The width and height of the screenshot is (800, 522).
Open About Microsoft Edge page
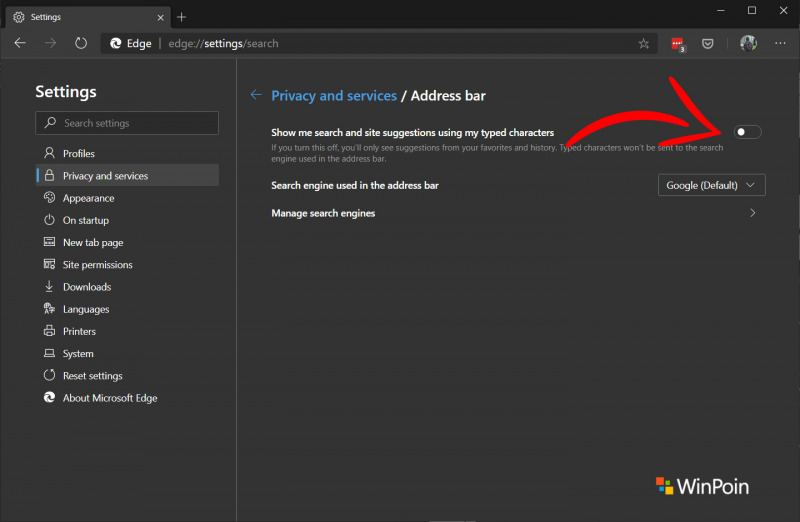click(127, 397)
